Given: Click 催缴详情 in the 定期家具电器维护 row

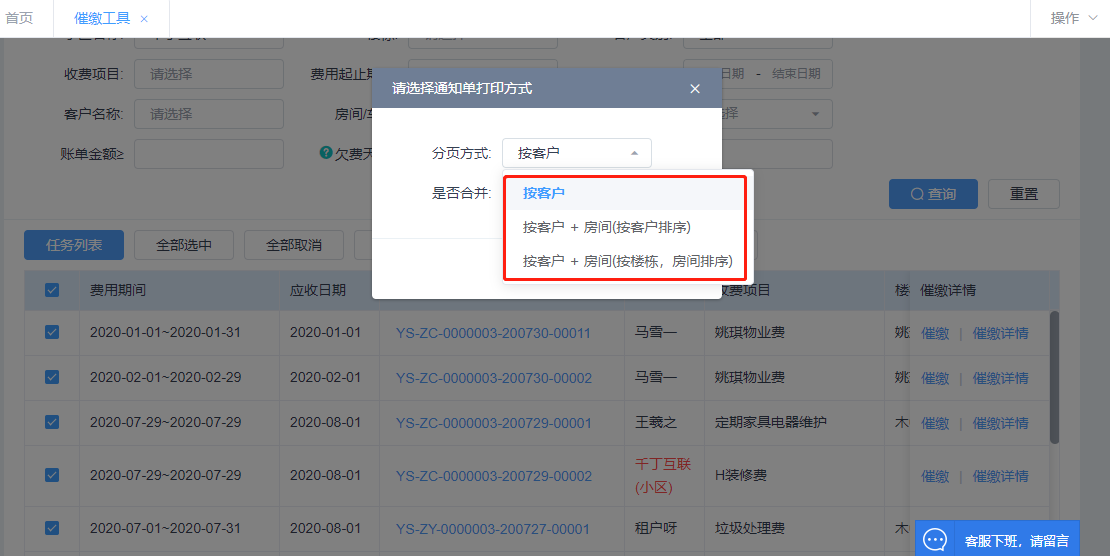Looking at the screenshot, I should pyautogui.click(x=1000, y=423).
